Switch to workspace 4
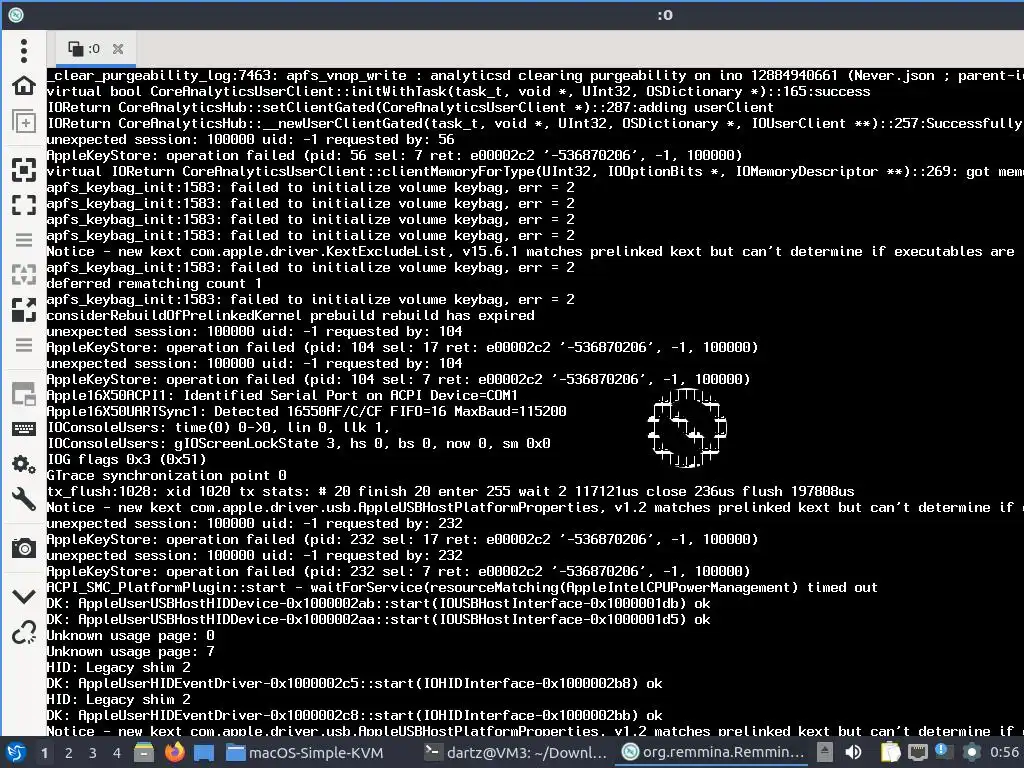The width and height of the screenshot is (1024, 768). [117, 753]
